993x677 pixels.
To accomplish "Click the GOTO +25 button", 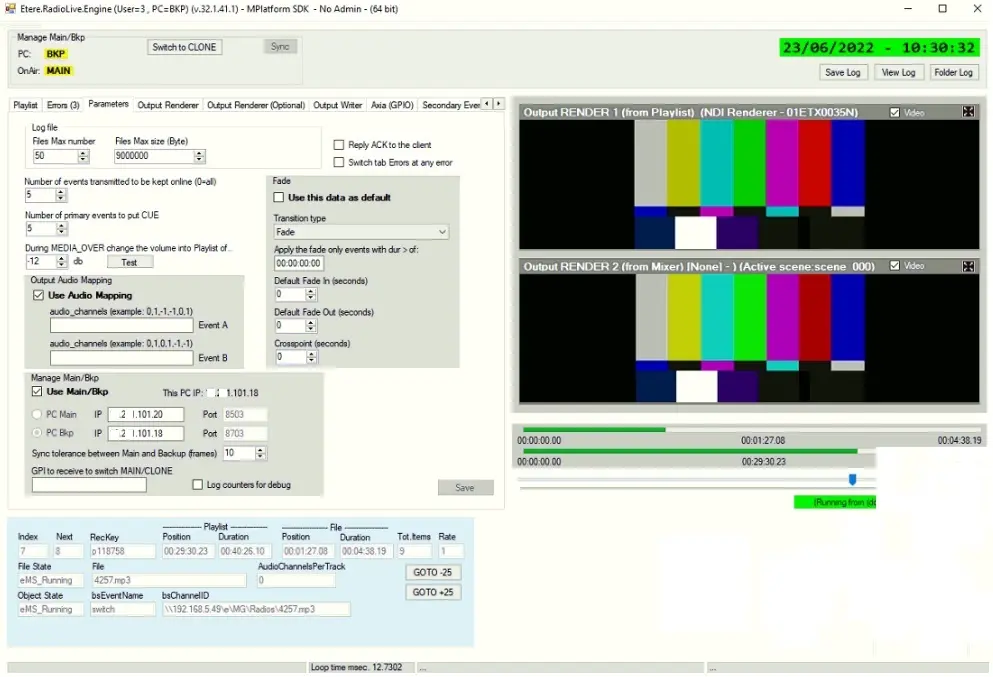I will tap(433, 592).
